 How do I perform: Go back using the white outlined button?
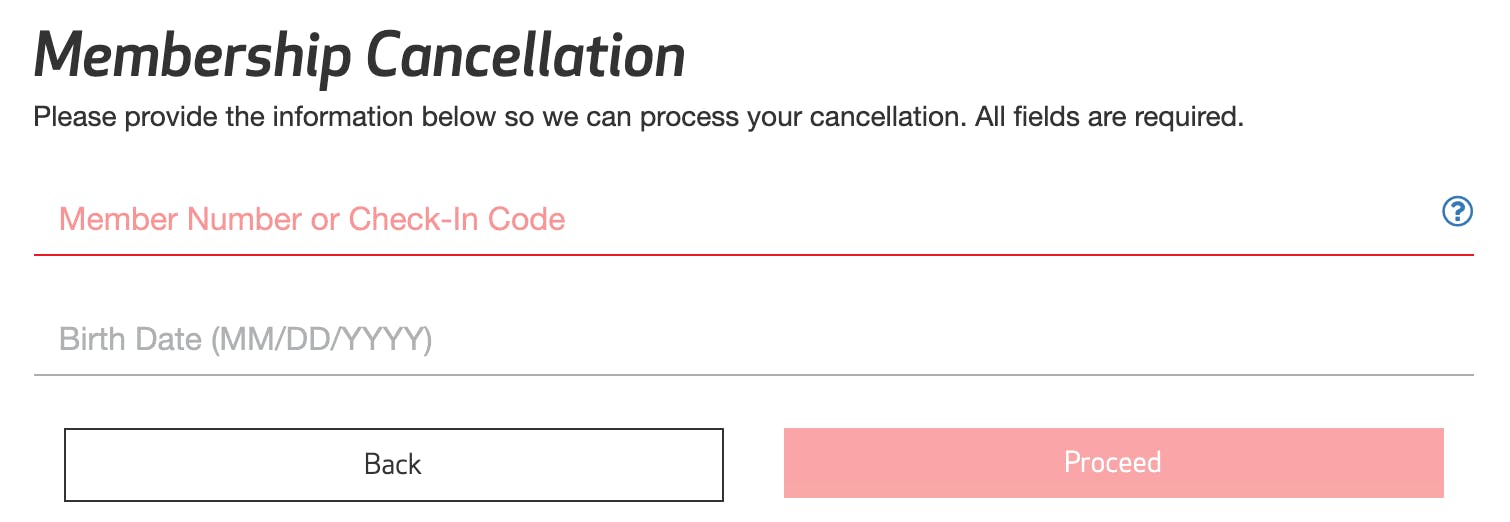(x=393, y=464)
